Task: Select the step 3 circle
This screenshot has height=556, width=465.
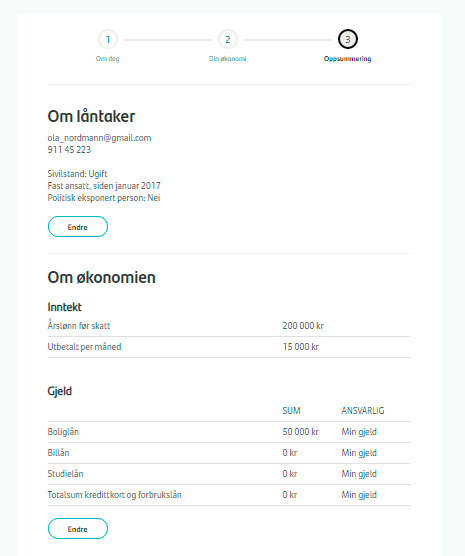Action: [x=348, y=39]
